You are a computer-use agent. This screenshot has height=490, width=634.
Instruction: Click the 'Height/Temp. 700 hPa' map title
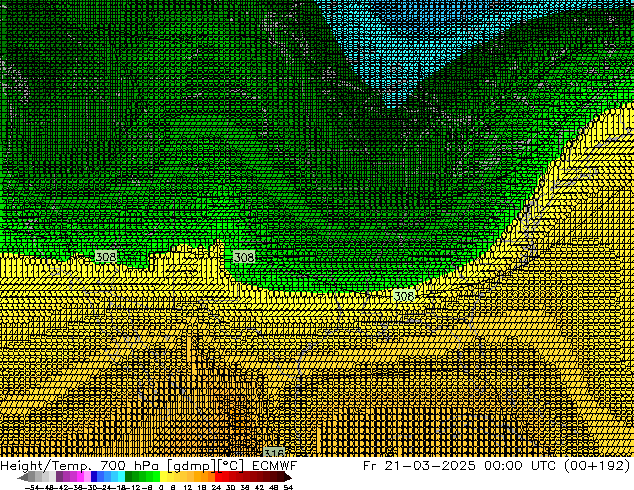(79, 466)
